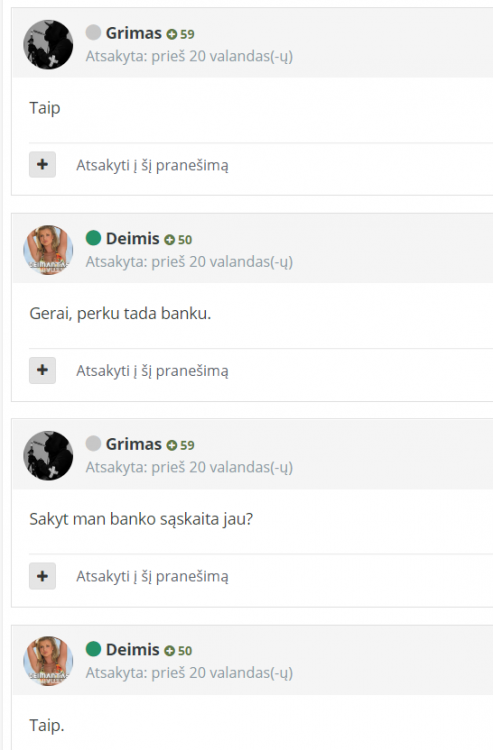
Task: Click the plus button under "Gerai, perku tada banku."
Action: click(43, 370)
